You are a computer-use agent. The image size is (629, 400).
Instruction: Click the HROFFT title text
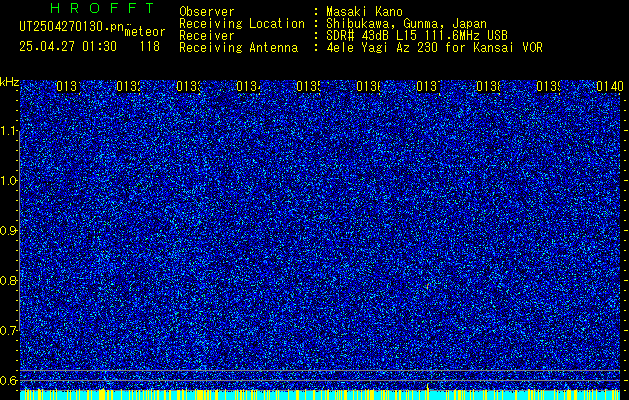[102, 8]
